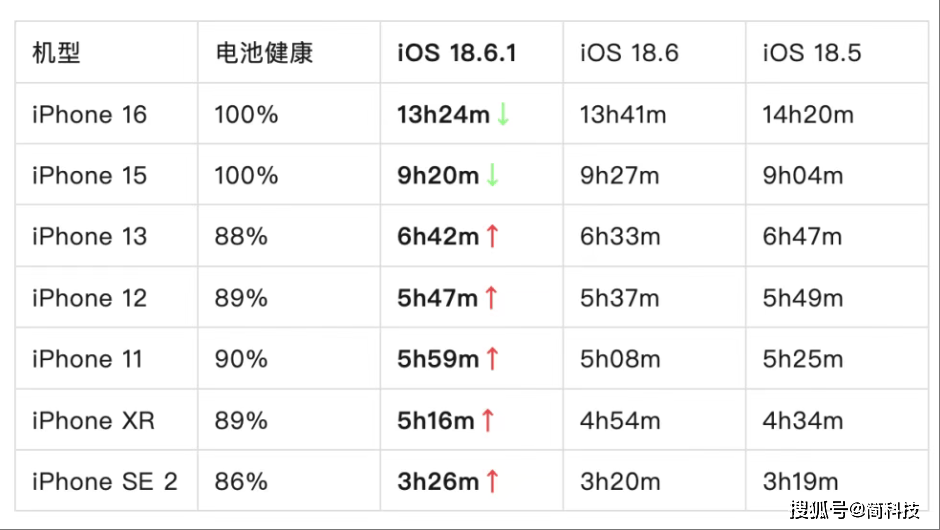Click the iOS 18.6.1 column header
Screen dimensions: 940x530
pyautogui.click(x=457, y=53)
